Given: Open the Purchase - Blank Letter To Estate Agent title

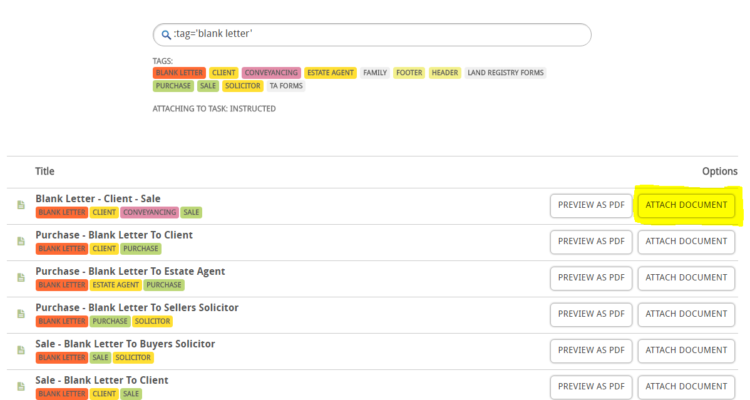Looking at the screenshot, I should [130, 271].
